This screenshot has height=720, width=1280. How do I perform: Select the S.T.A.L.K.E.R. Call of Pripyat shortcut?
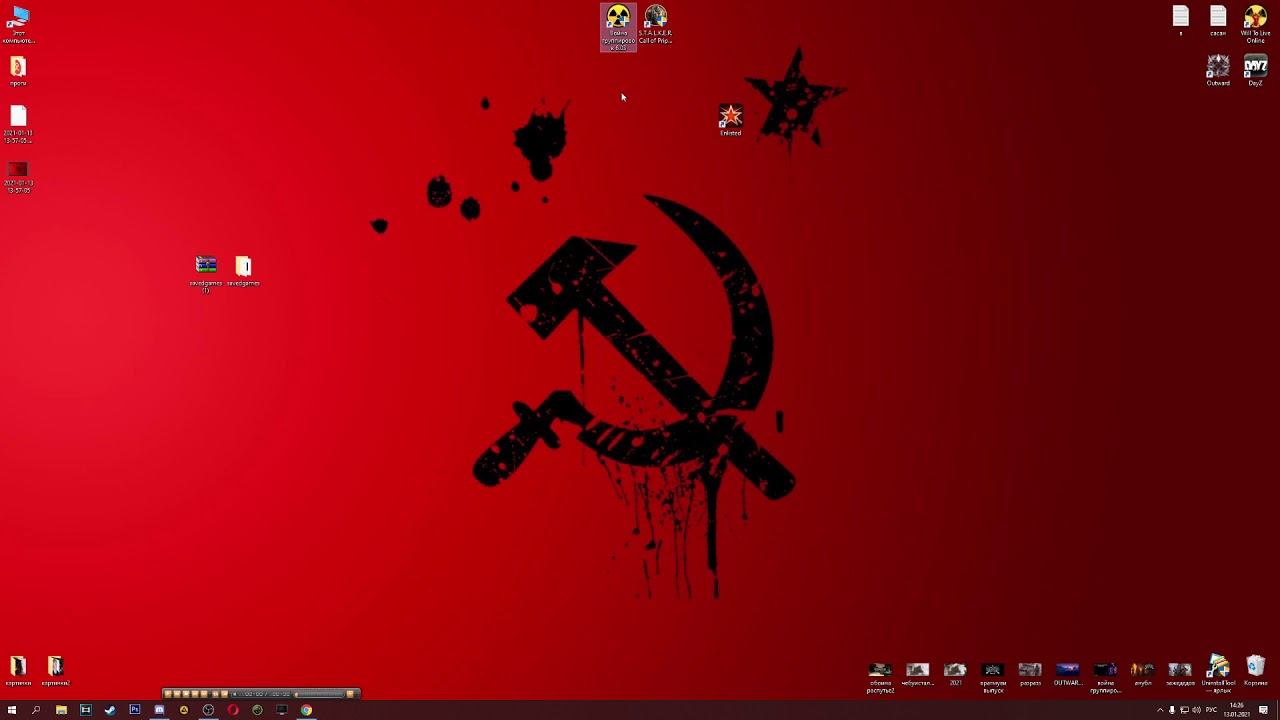pos(656,25)
